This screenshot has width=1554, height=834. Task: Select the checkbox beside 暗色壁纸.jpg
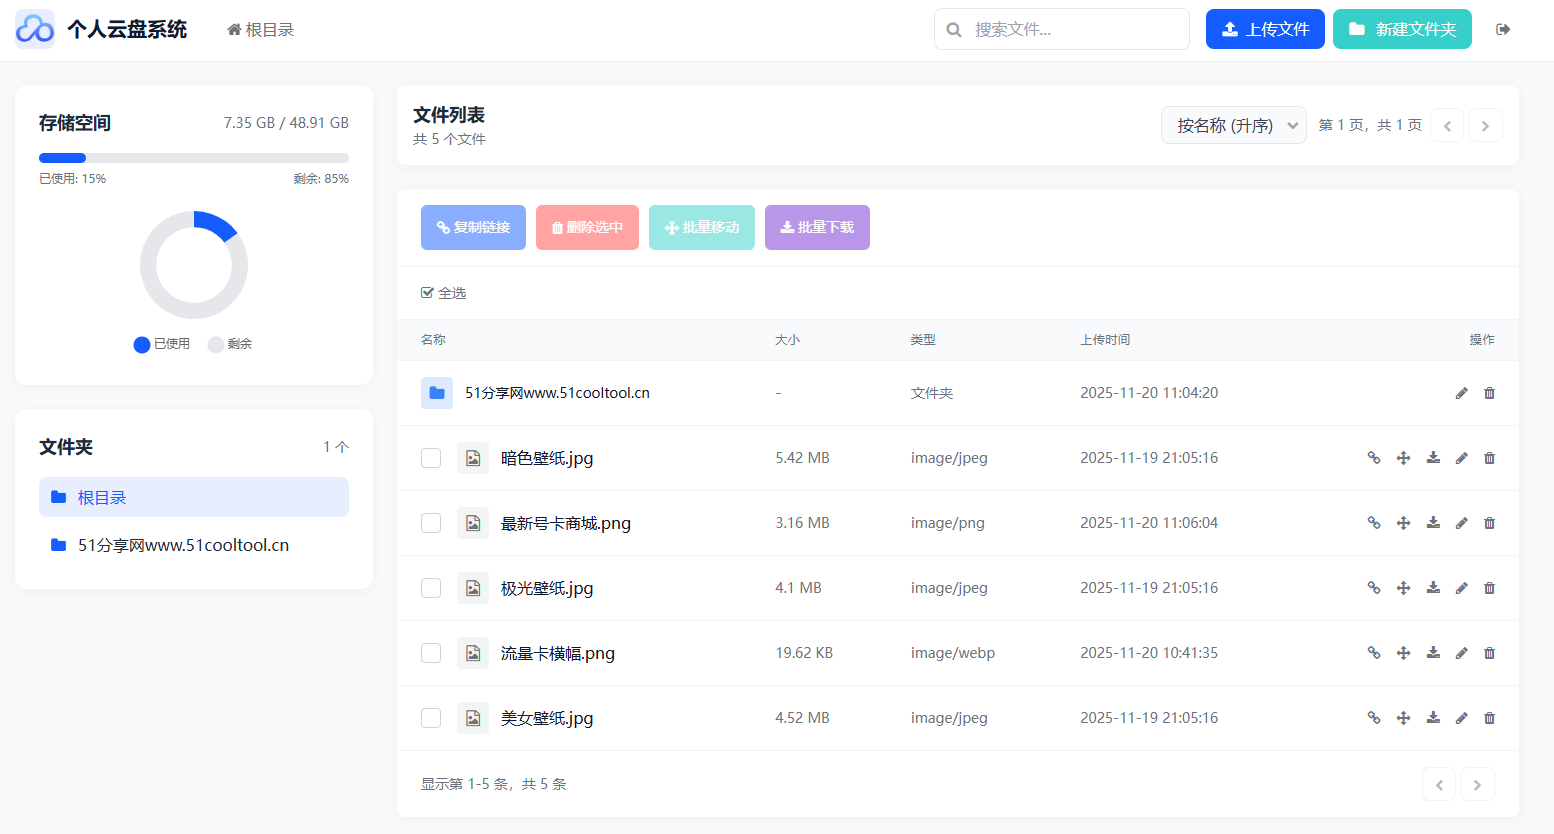(431, 457)
